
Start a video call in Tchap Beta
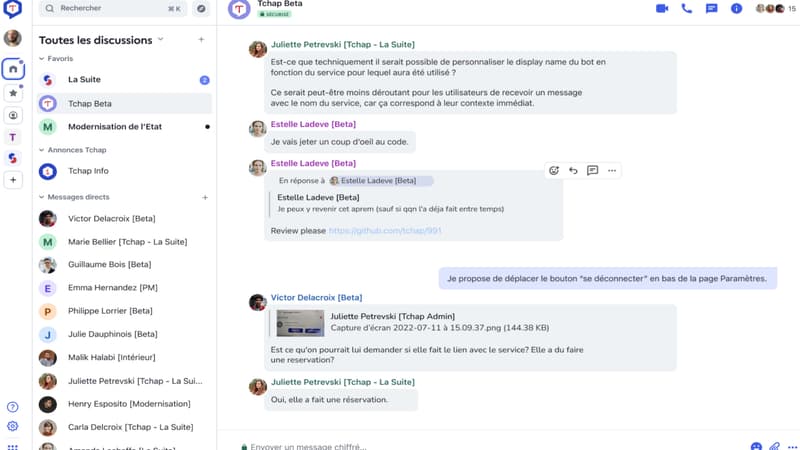pyautogui.click(x=662, y=9)
